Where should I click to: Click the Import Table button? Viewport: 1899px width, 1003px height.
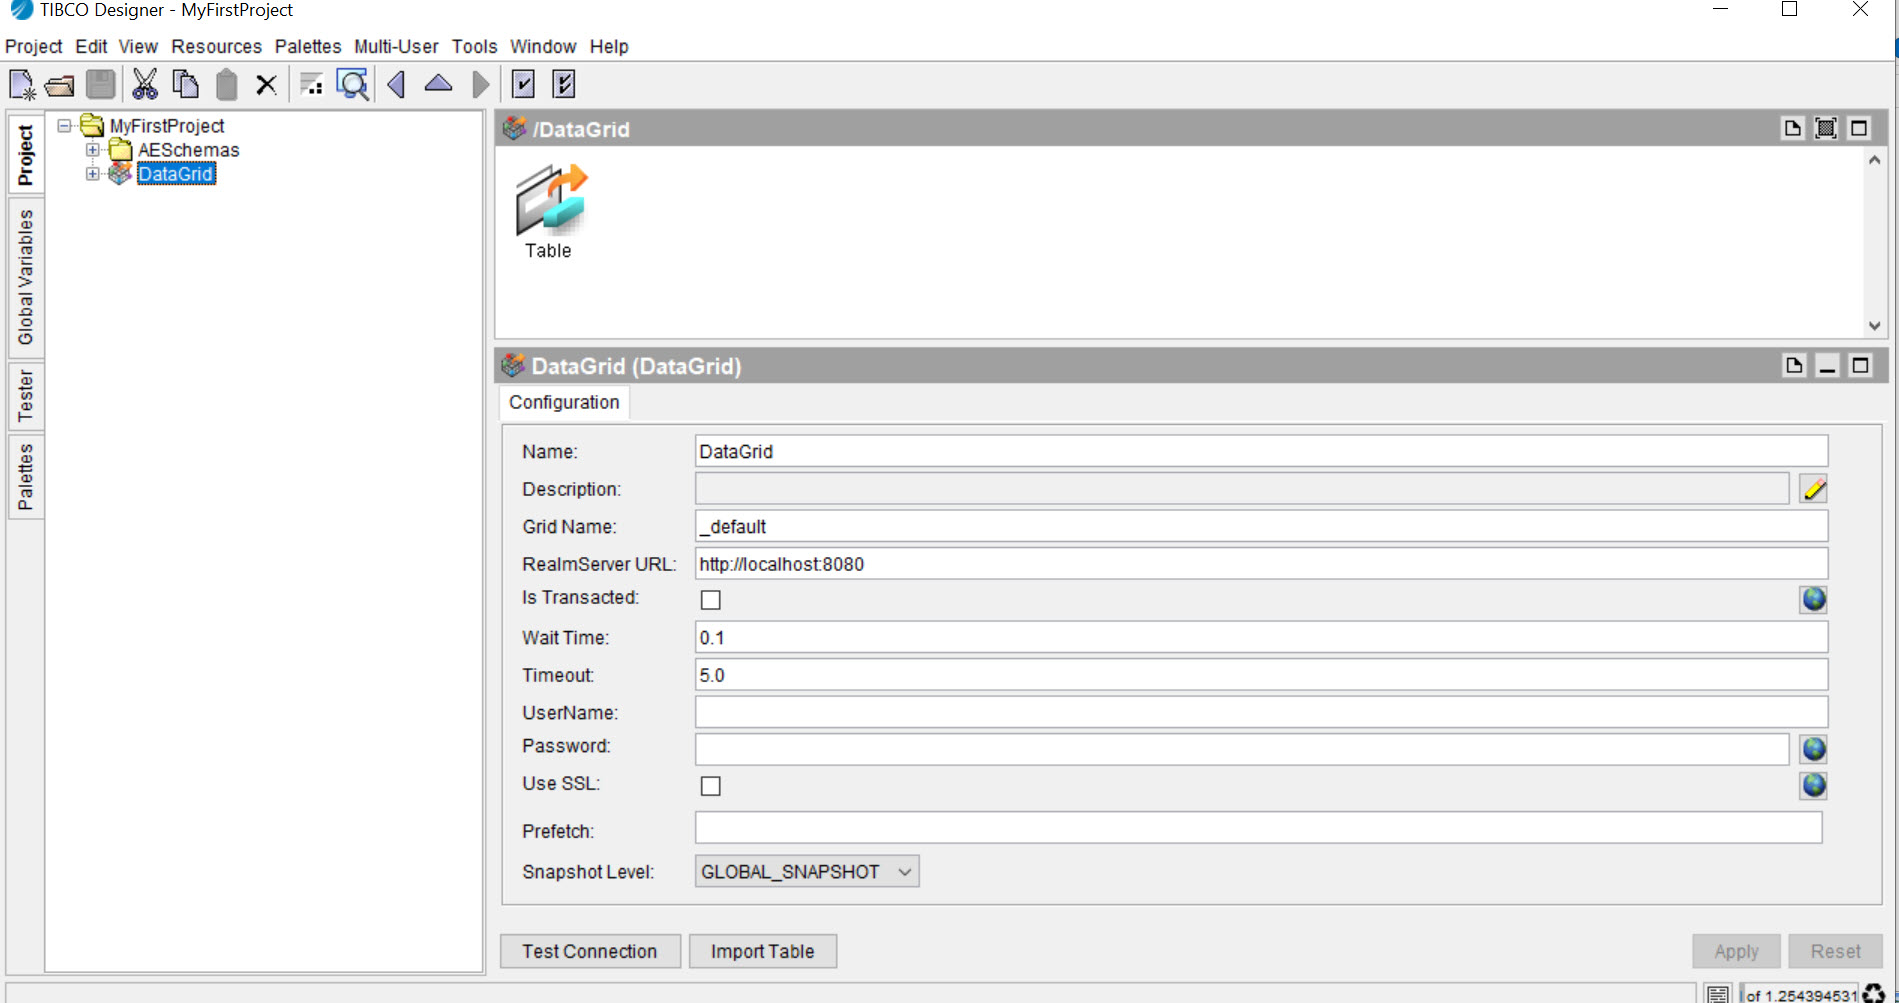pyautogui.click(x=763, y=951)
